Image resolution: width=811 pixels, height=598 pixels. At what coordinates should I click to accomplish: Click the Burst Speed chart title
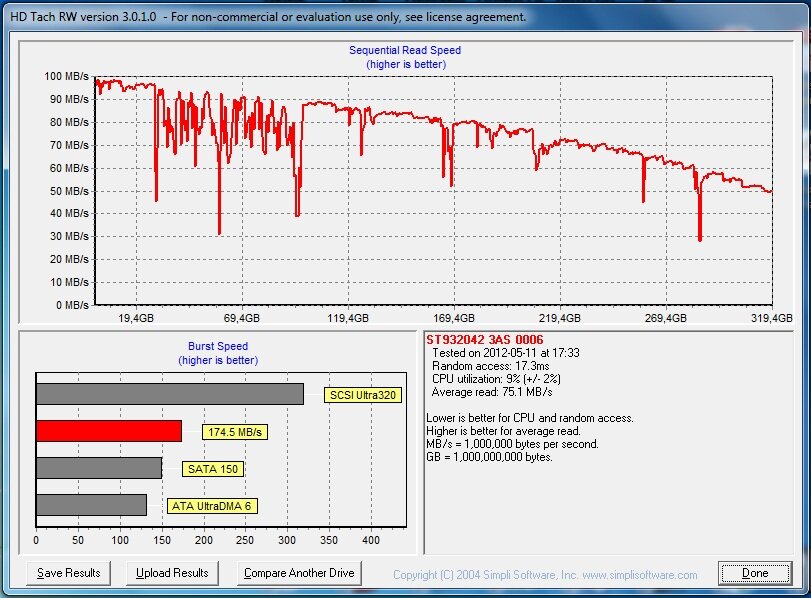218,347
